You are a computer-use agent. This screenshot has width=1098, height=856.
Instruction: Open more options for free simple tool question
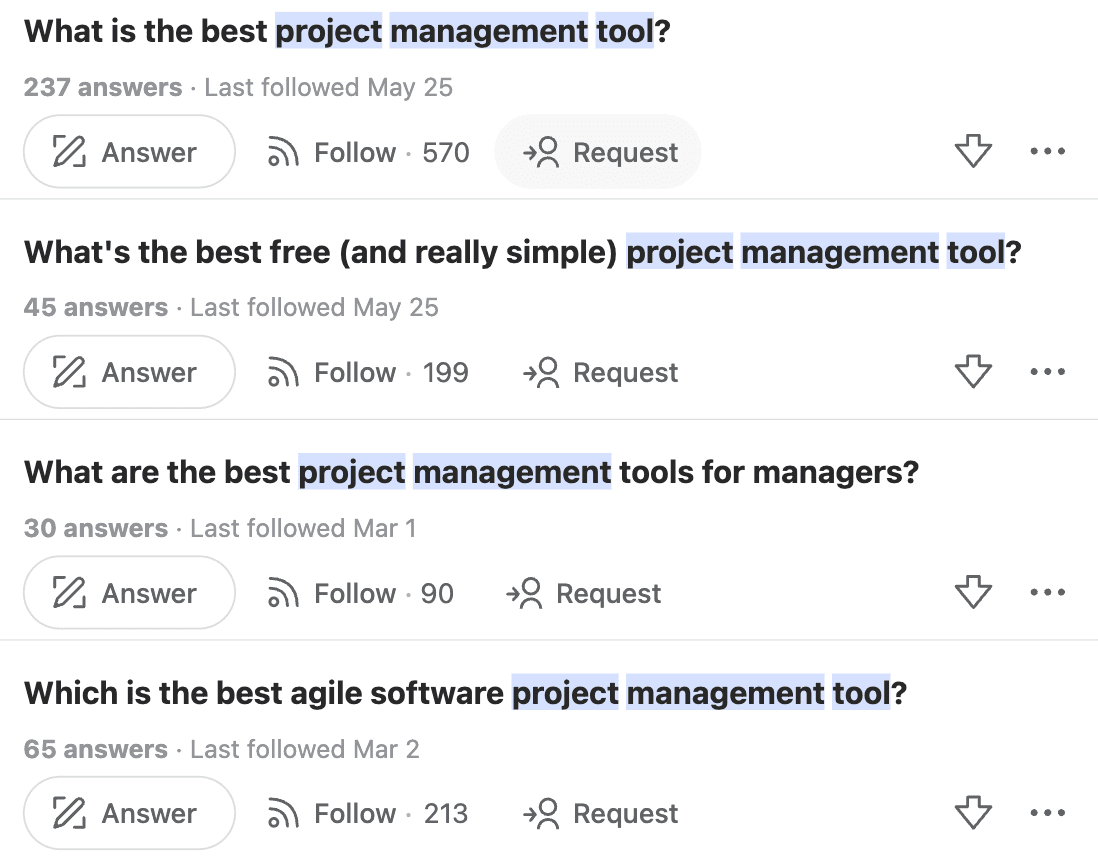tap(1048, 372)
